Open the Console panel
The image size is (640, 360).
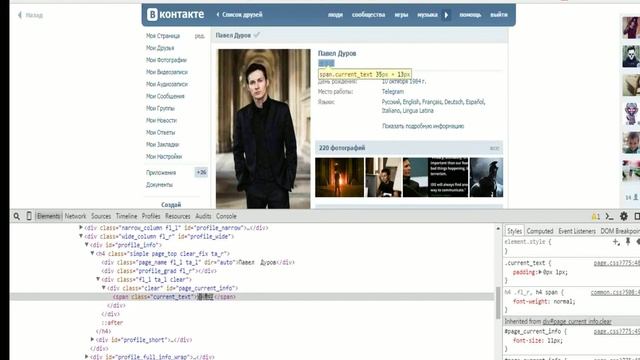(x=226, y=216)
